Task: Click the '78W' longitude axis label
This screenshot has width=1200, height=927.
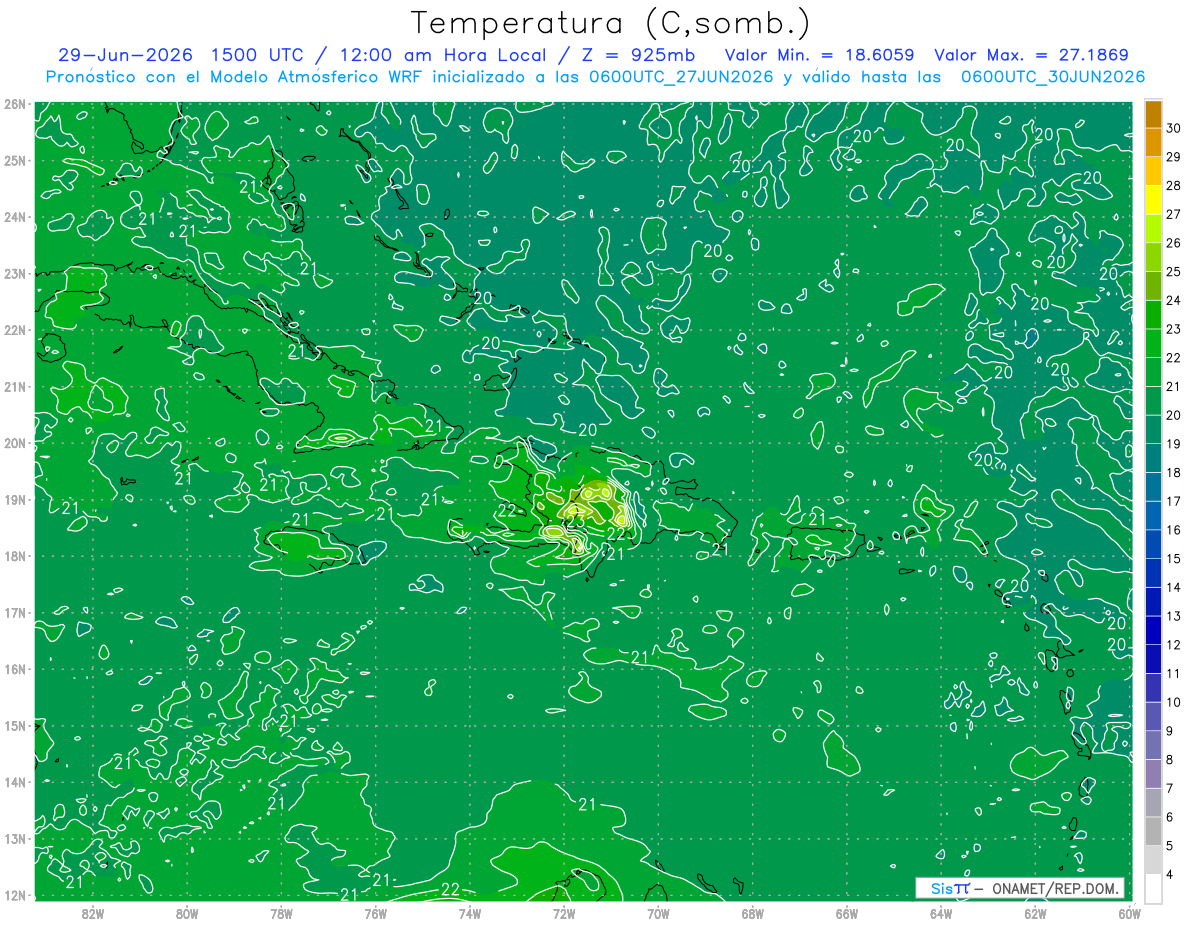Action: (x=281, y=913)
